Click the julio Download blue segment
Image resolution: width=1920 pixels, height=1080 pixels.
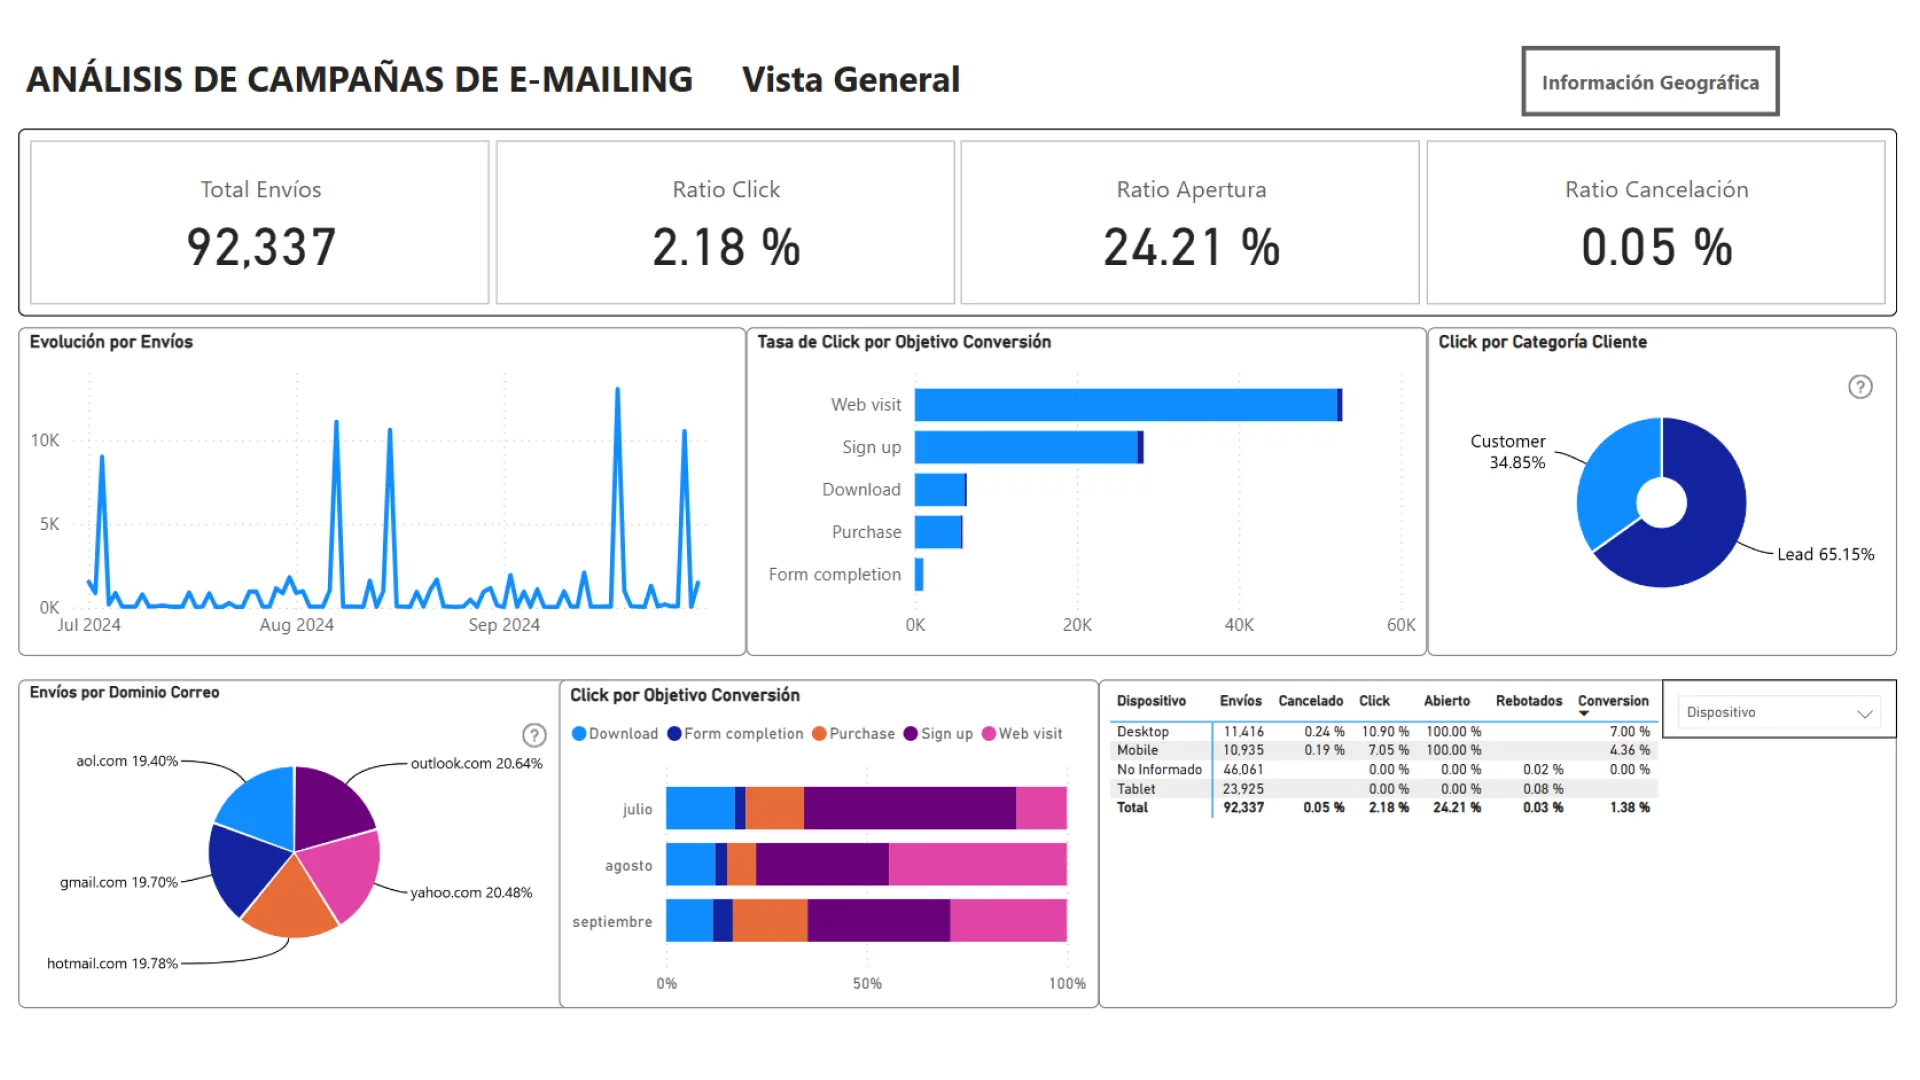click(x=700, y=808)
